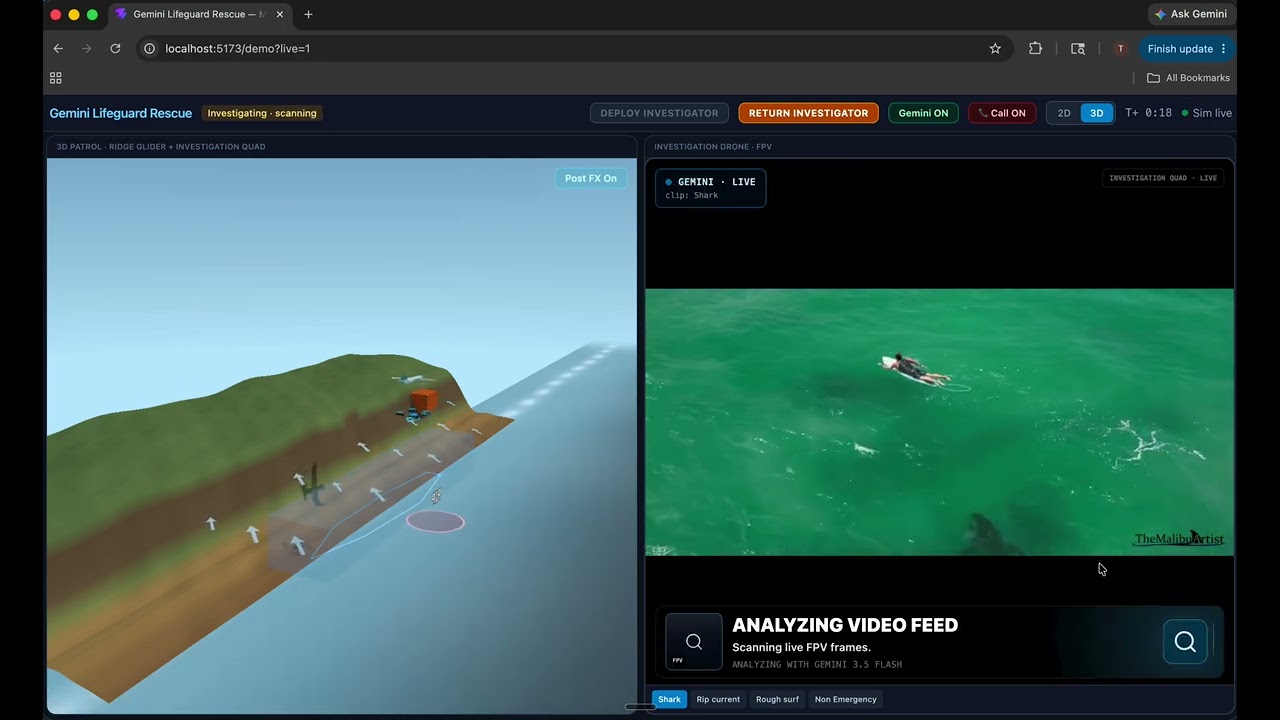Open the All Bookmarks folder

(1188, 78)
